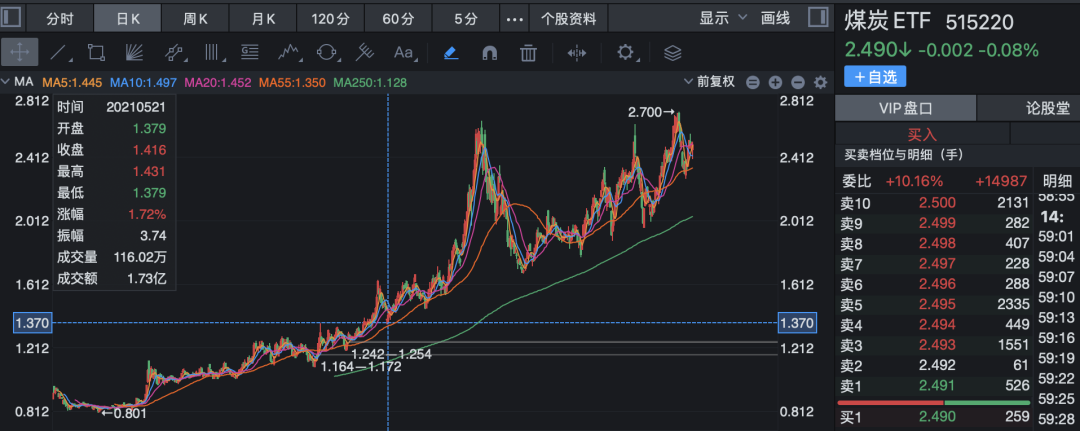Viewport: 1080px width, 431px height.
Task: Click the MA10:1.497 label
Action: tap(143, 83)
